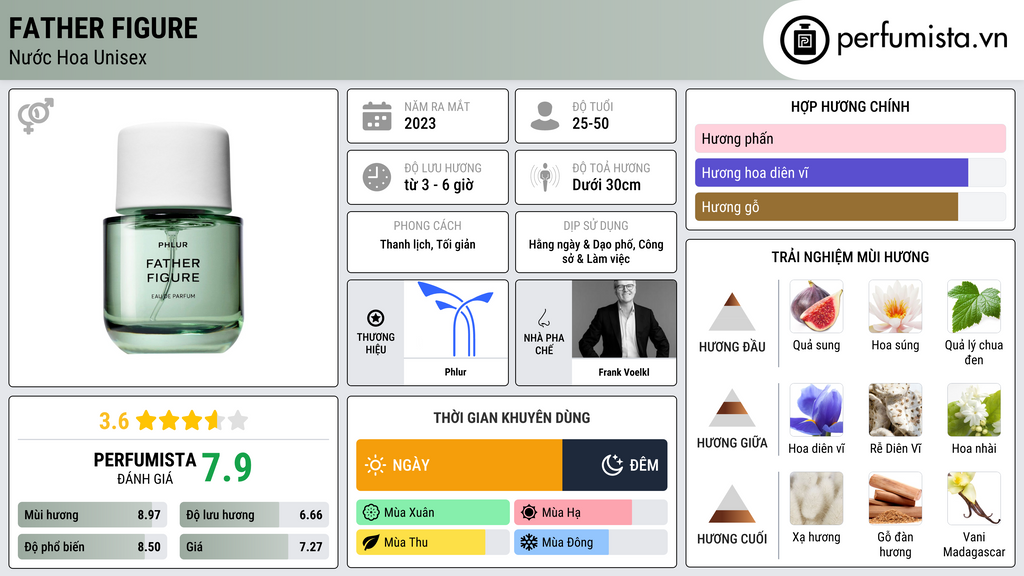Screen dimensions: 1024x576
Task: Click the age range 25-50
Action: pos(590,123)
